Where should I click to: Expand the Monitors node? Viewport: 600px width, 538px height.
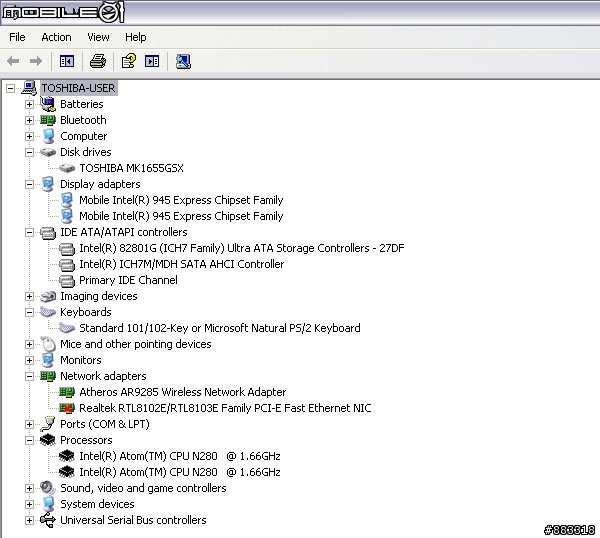tap(29, 360)
